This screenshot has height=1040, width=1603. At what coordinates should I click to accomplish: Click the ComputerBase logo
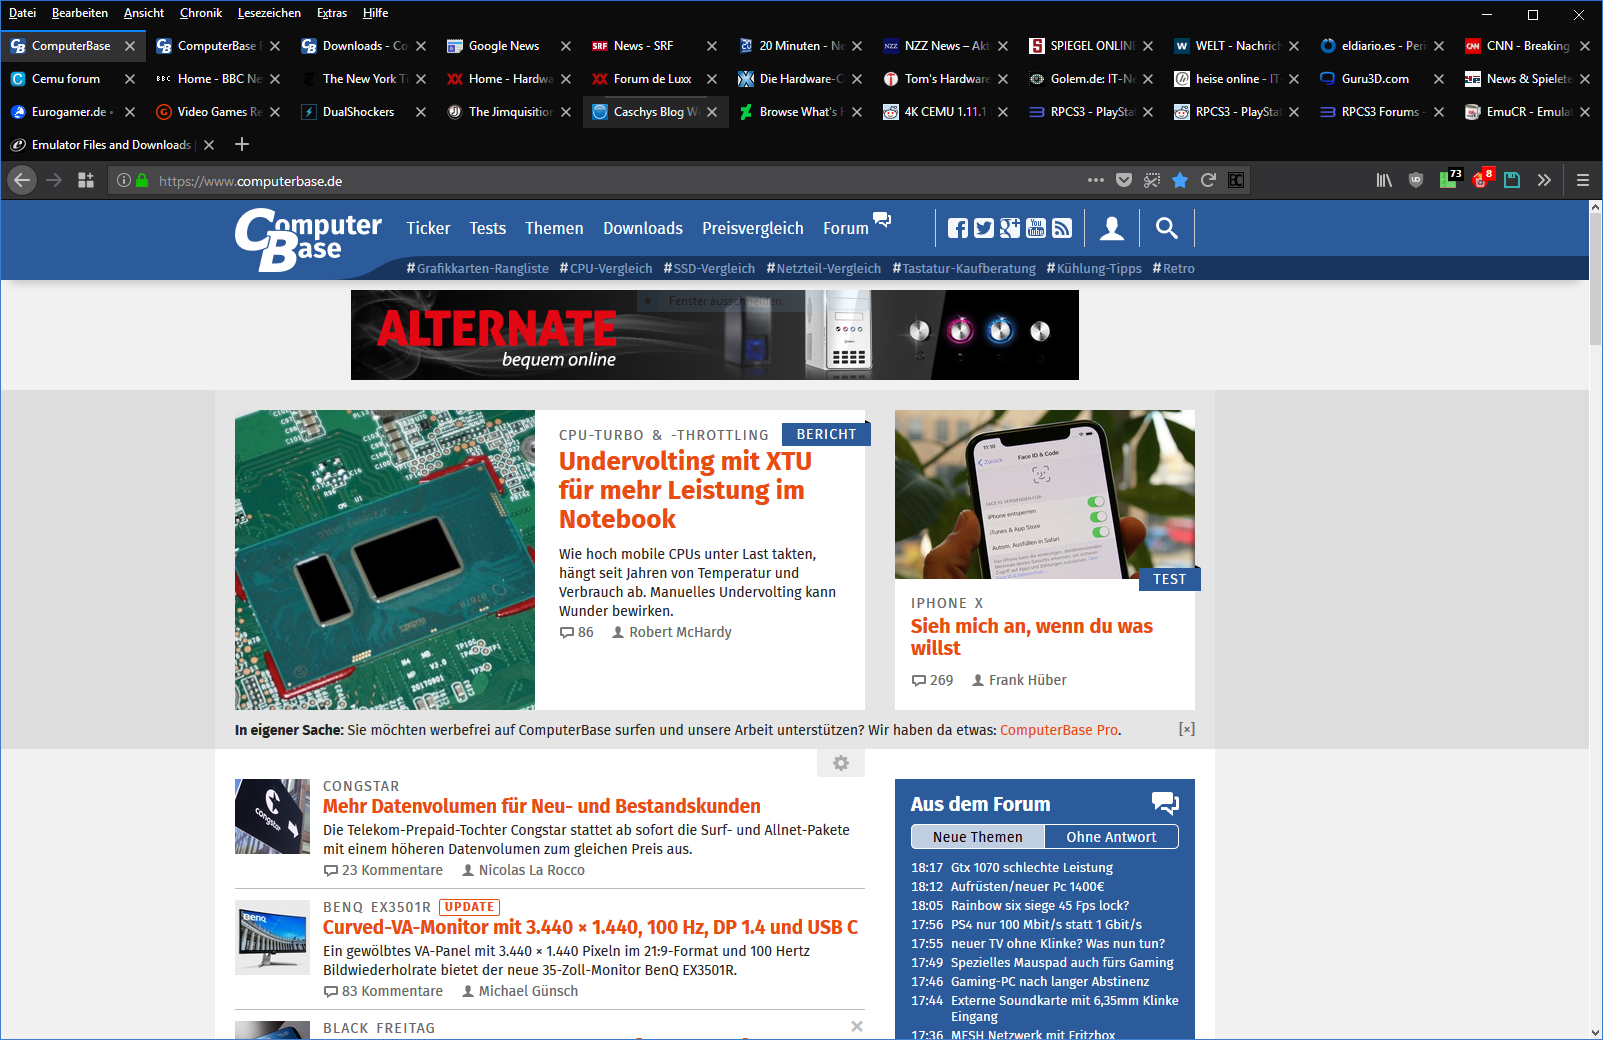308,240
